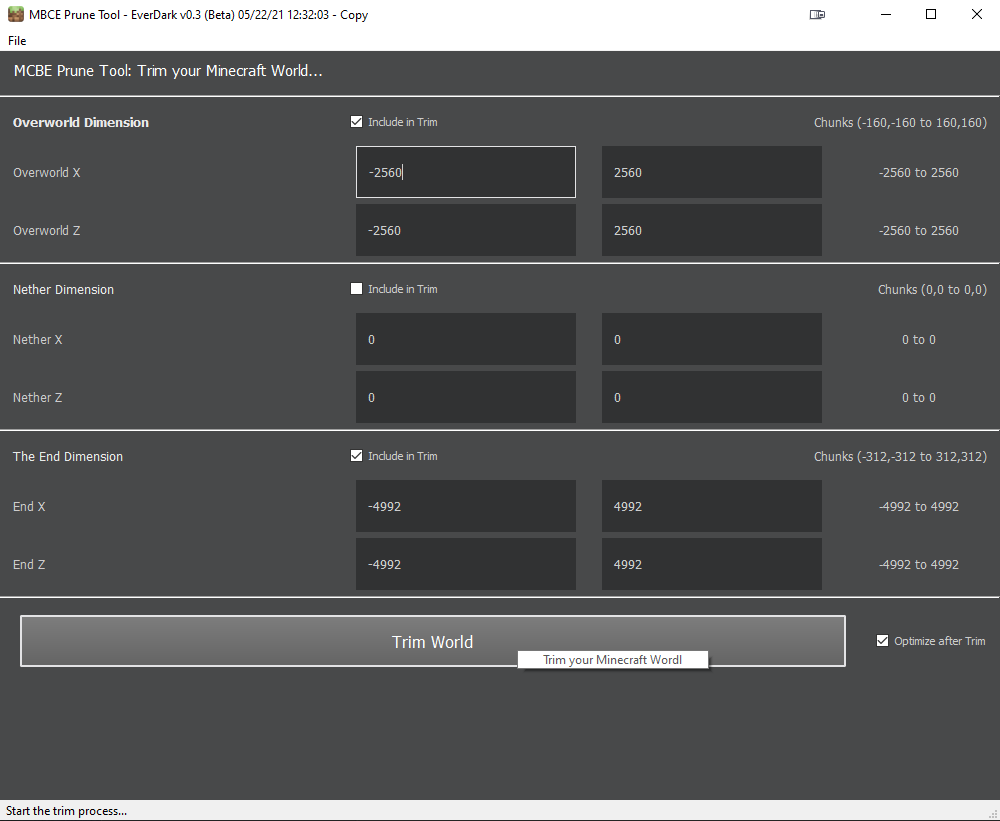Uncheck Overworld Include in Trim checkbox
1000x821 pixels.
click(357, 122)
